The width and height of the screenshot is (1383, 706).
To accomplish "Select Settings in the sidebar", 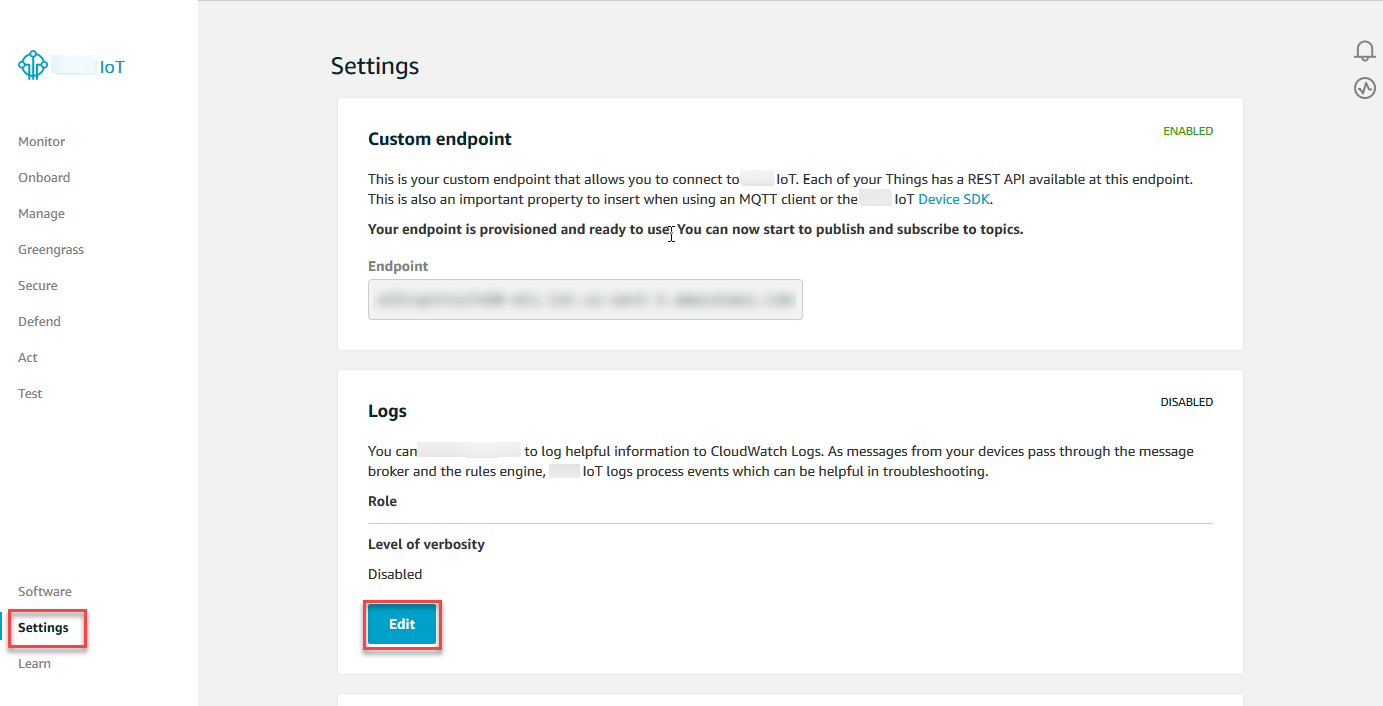I will point(44,628).
